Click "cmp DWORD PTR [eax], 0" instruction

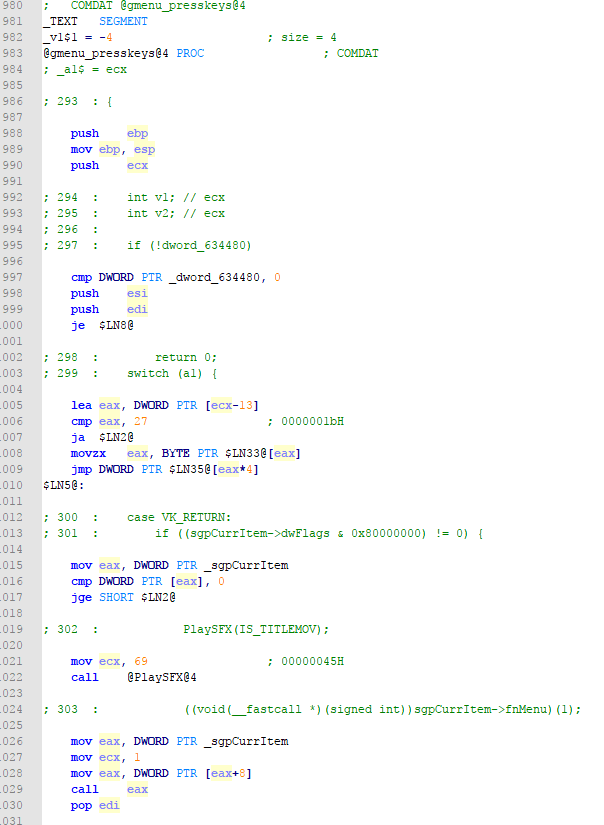[x=148, y=581]
